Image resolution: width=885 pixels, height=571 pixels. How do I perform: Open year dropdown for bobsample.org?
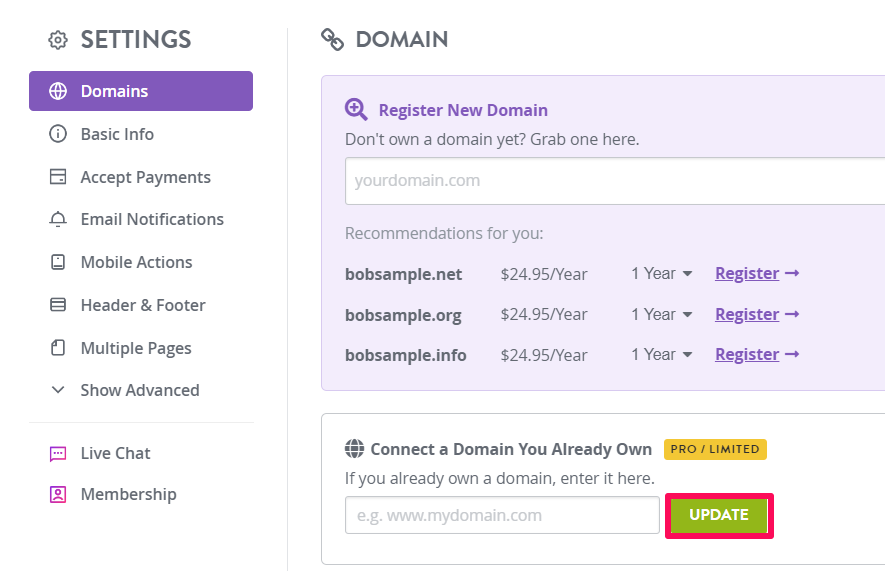[x=661, y=314]
